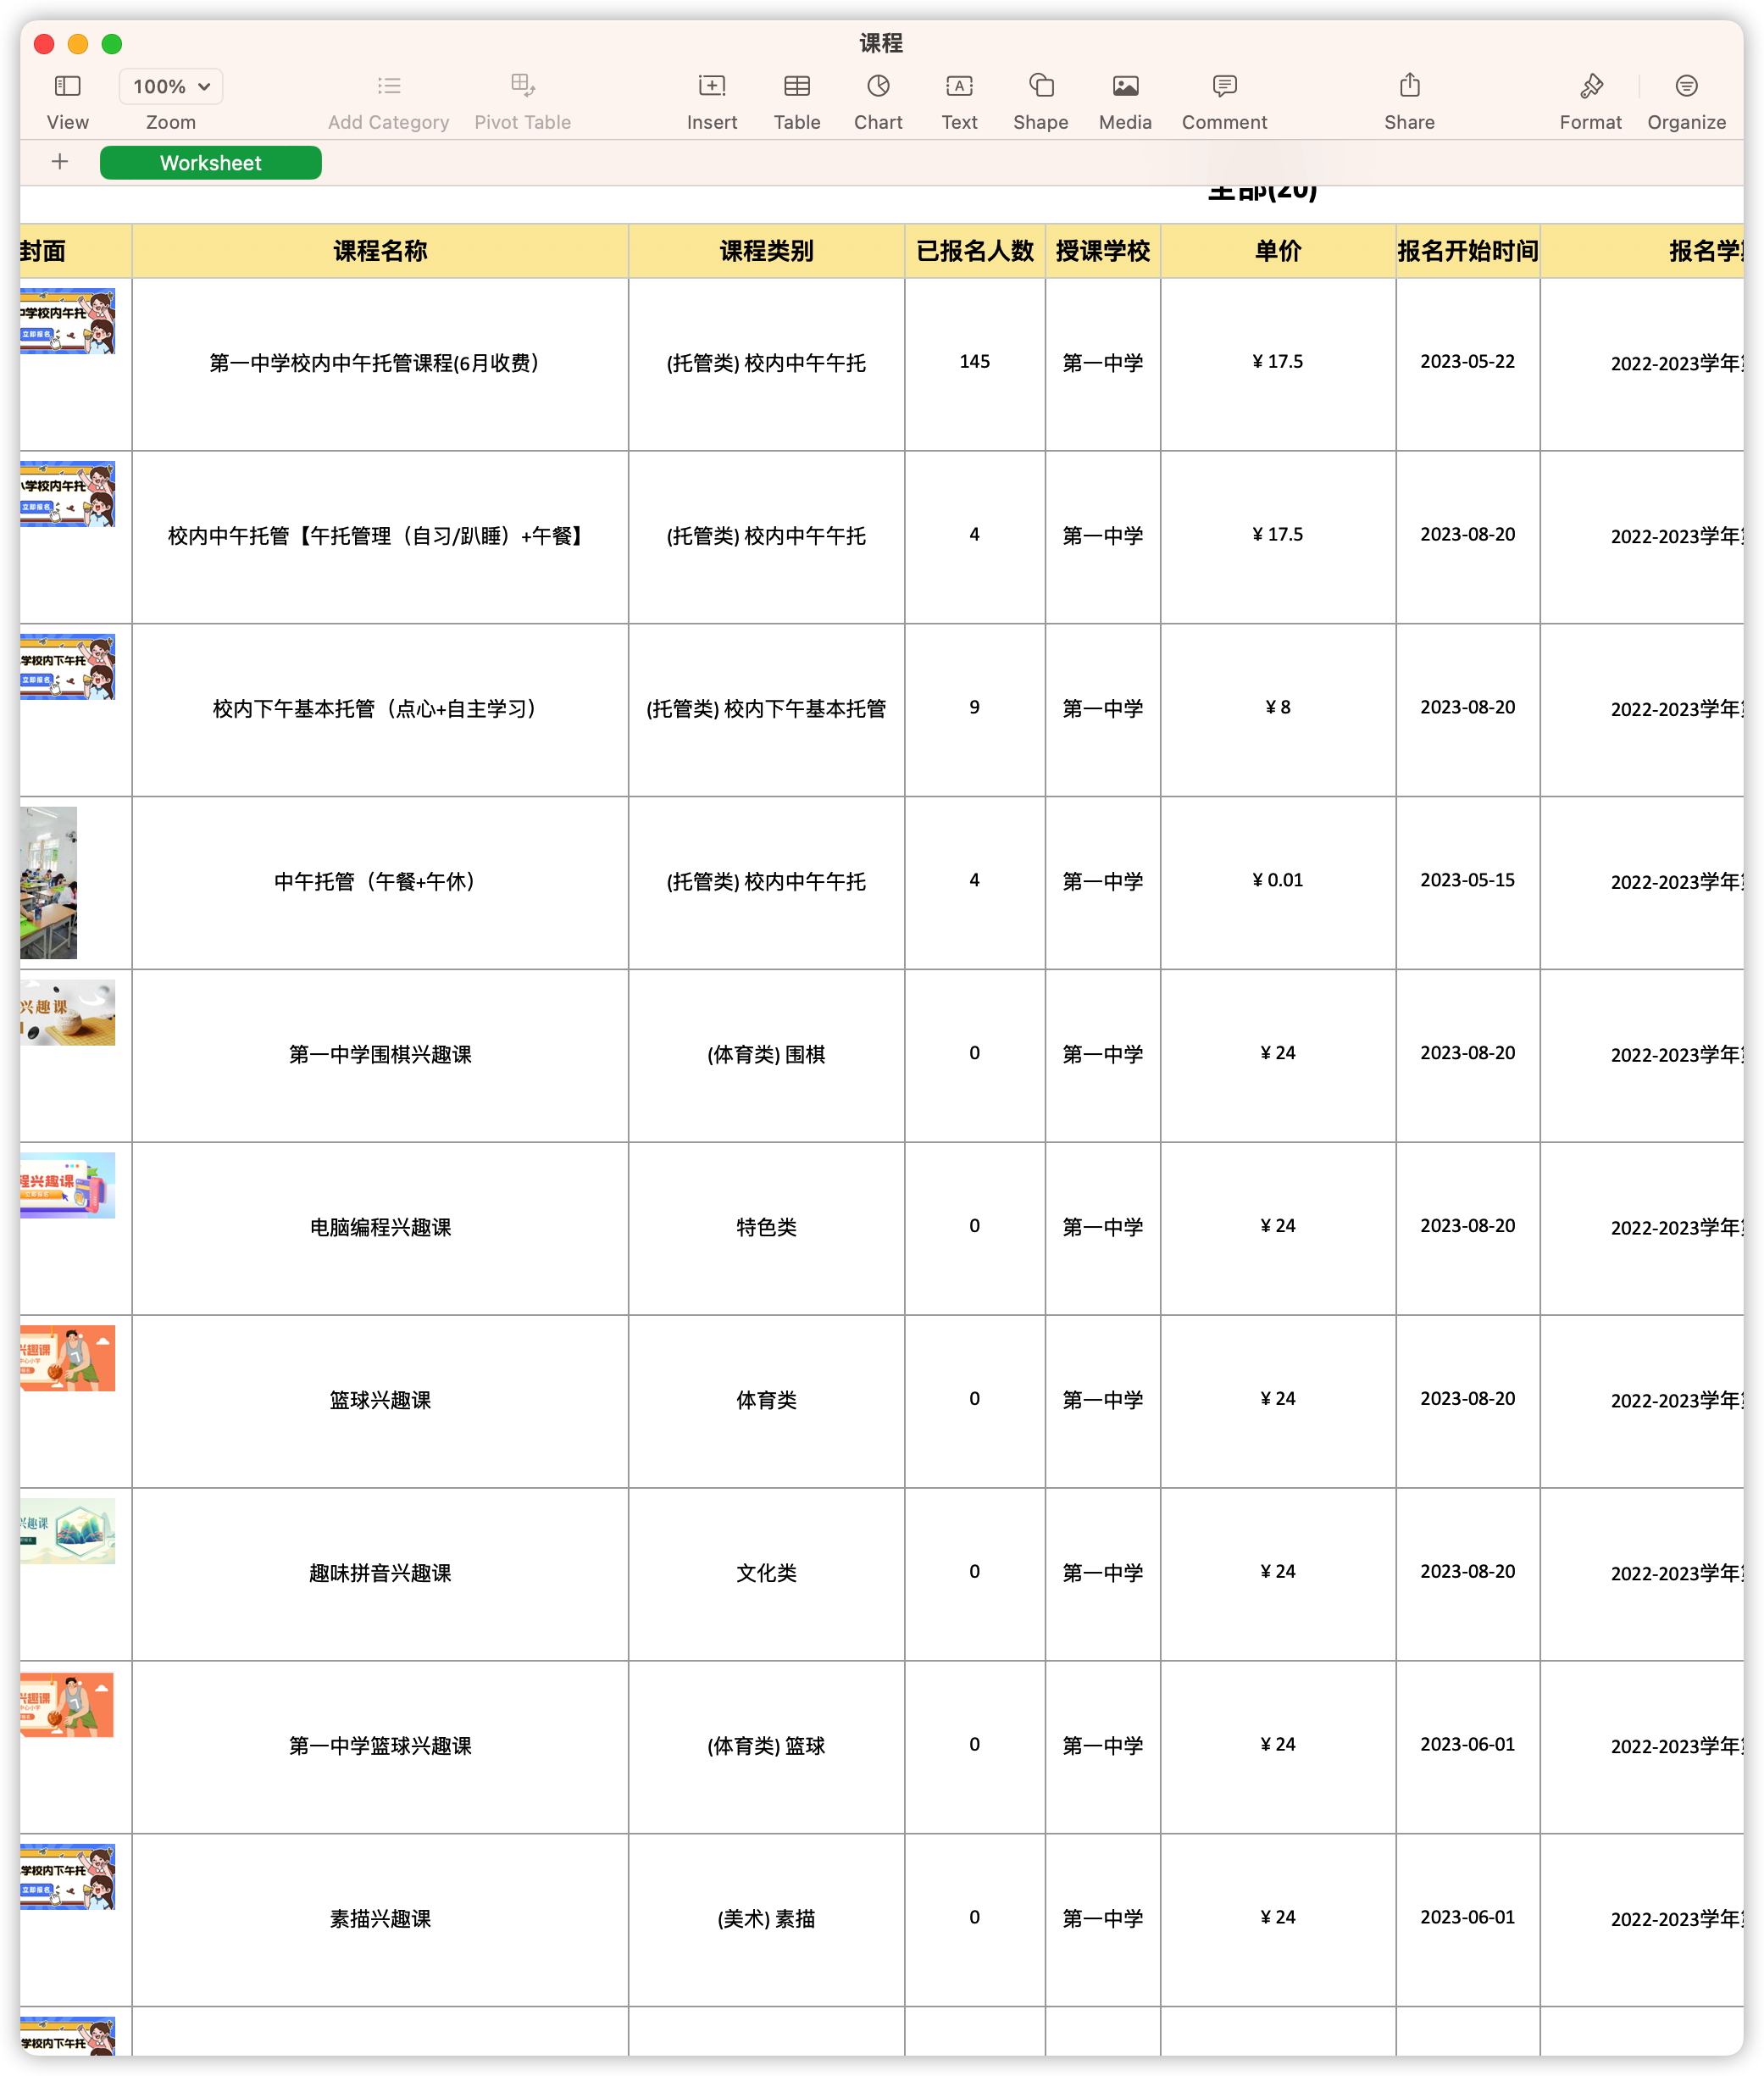Select category cell (托管类) 校内下午基本托管

point(766,710)
